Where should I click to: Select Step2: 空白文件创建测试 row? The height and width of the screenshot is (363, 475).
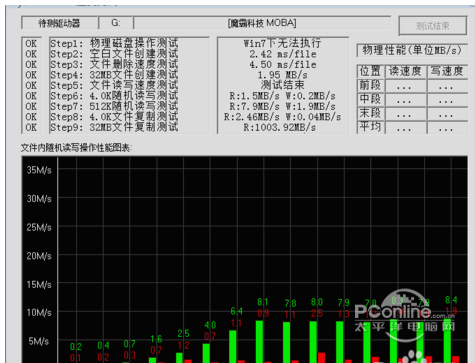click(x=114, y=54)
